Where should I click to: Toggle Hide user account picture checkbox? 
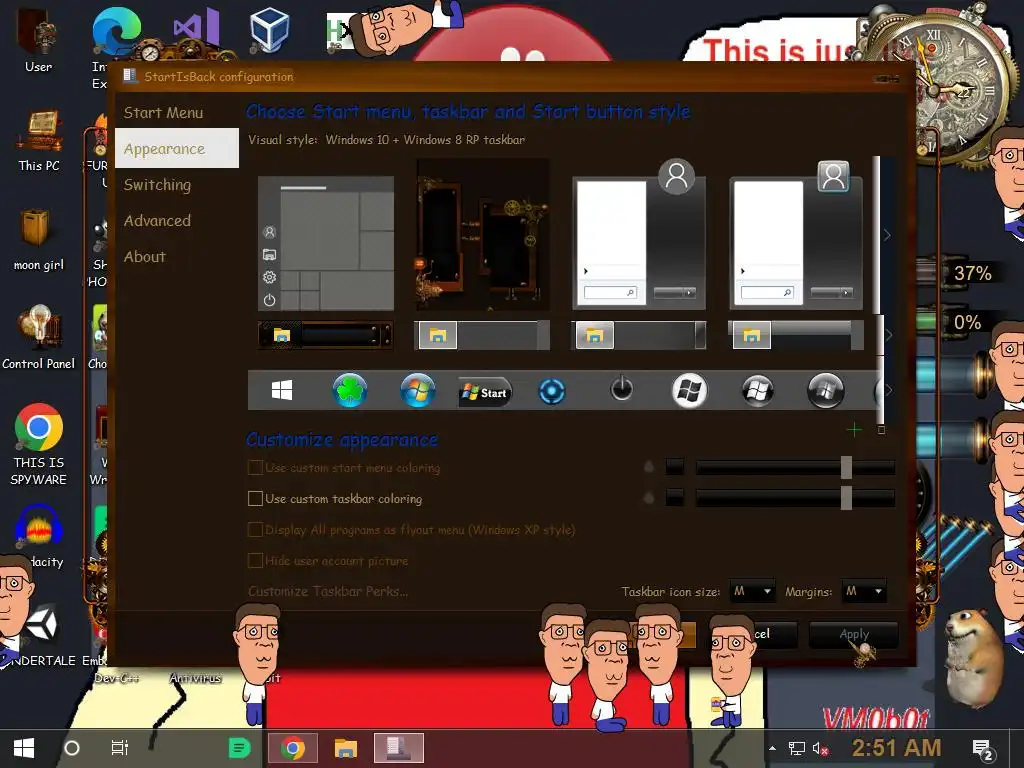[255, 561]
